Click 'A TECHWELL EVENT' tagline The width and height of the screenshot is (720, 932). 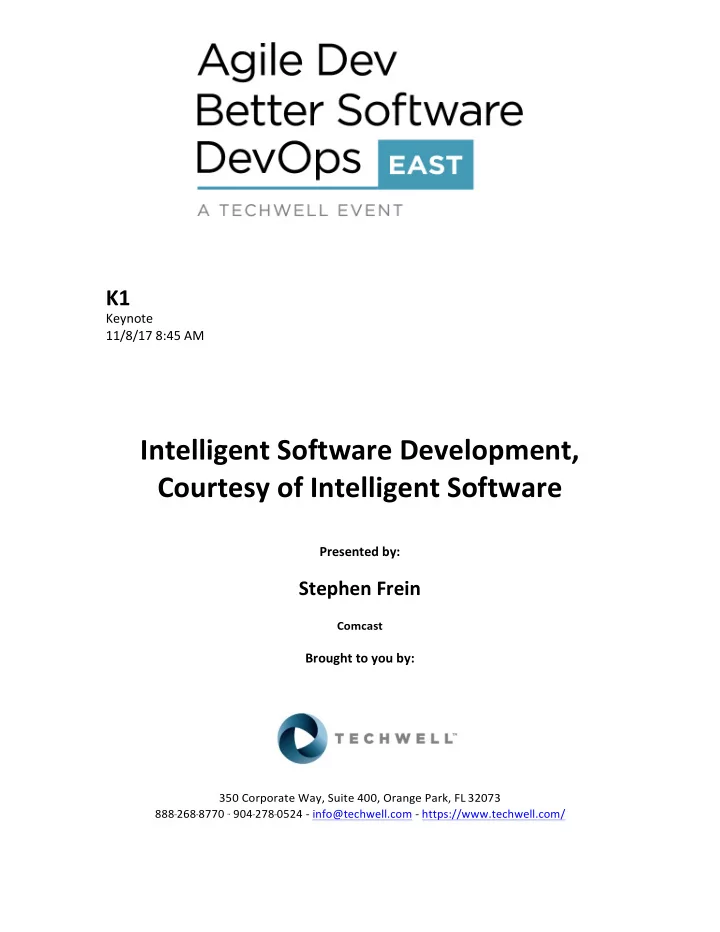pos(300,210)
